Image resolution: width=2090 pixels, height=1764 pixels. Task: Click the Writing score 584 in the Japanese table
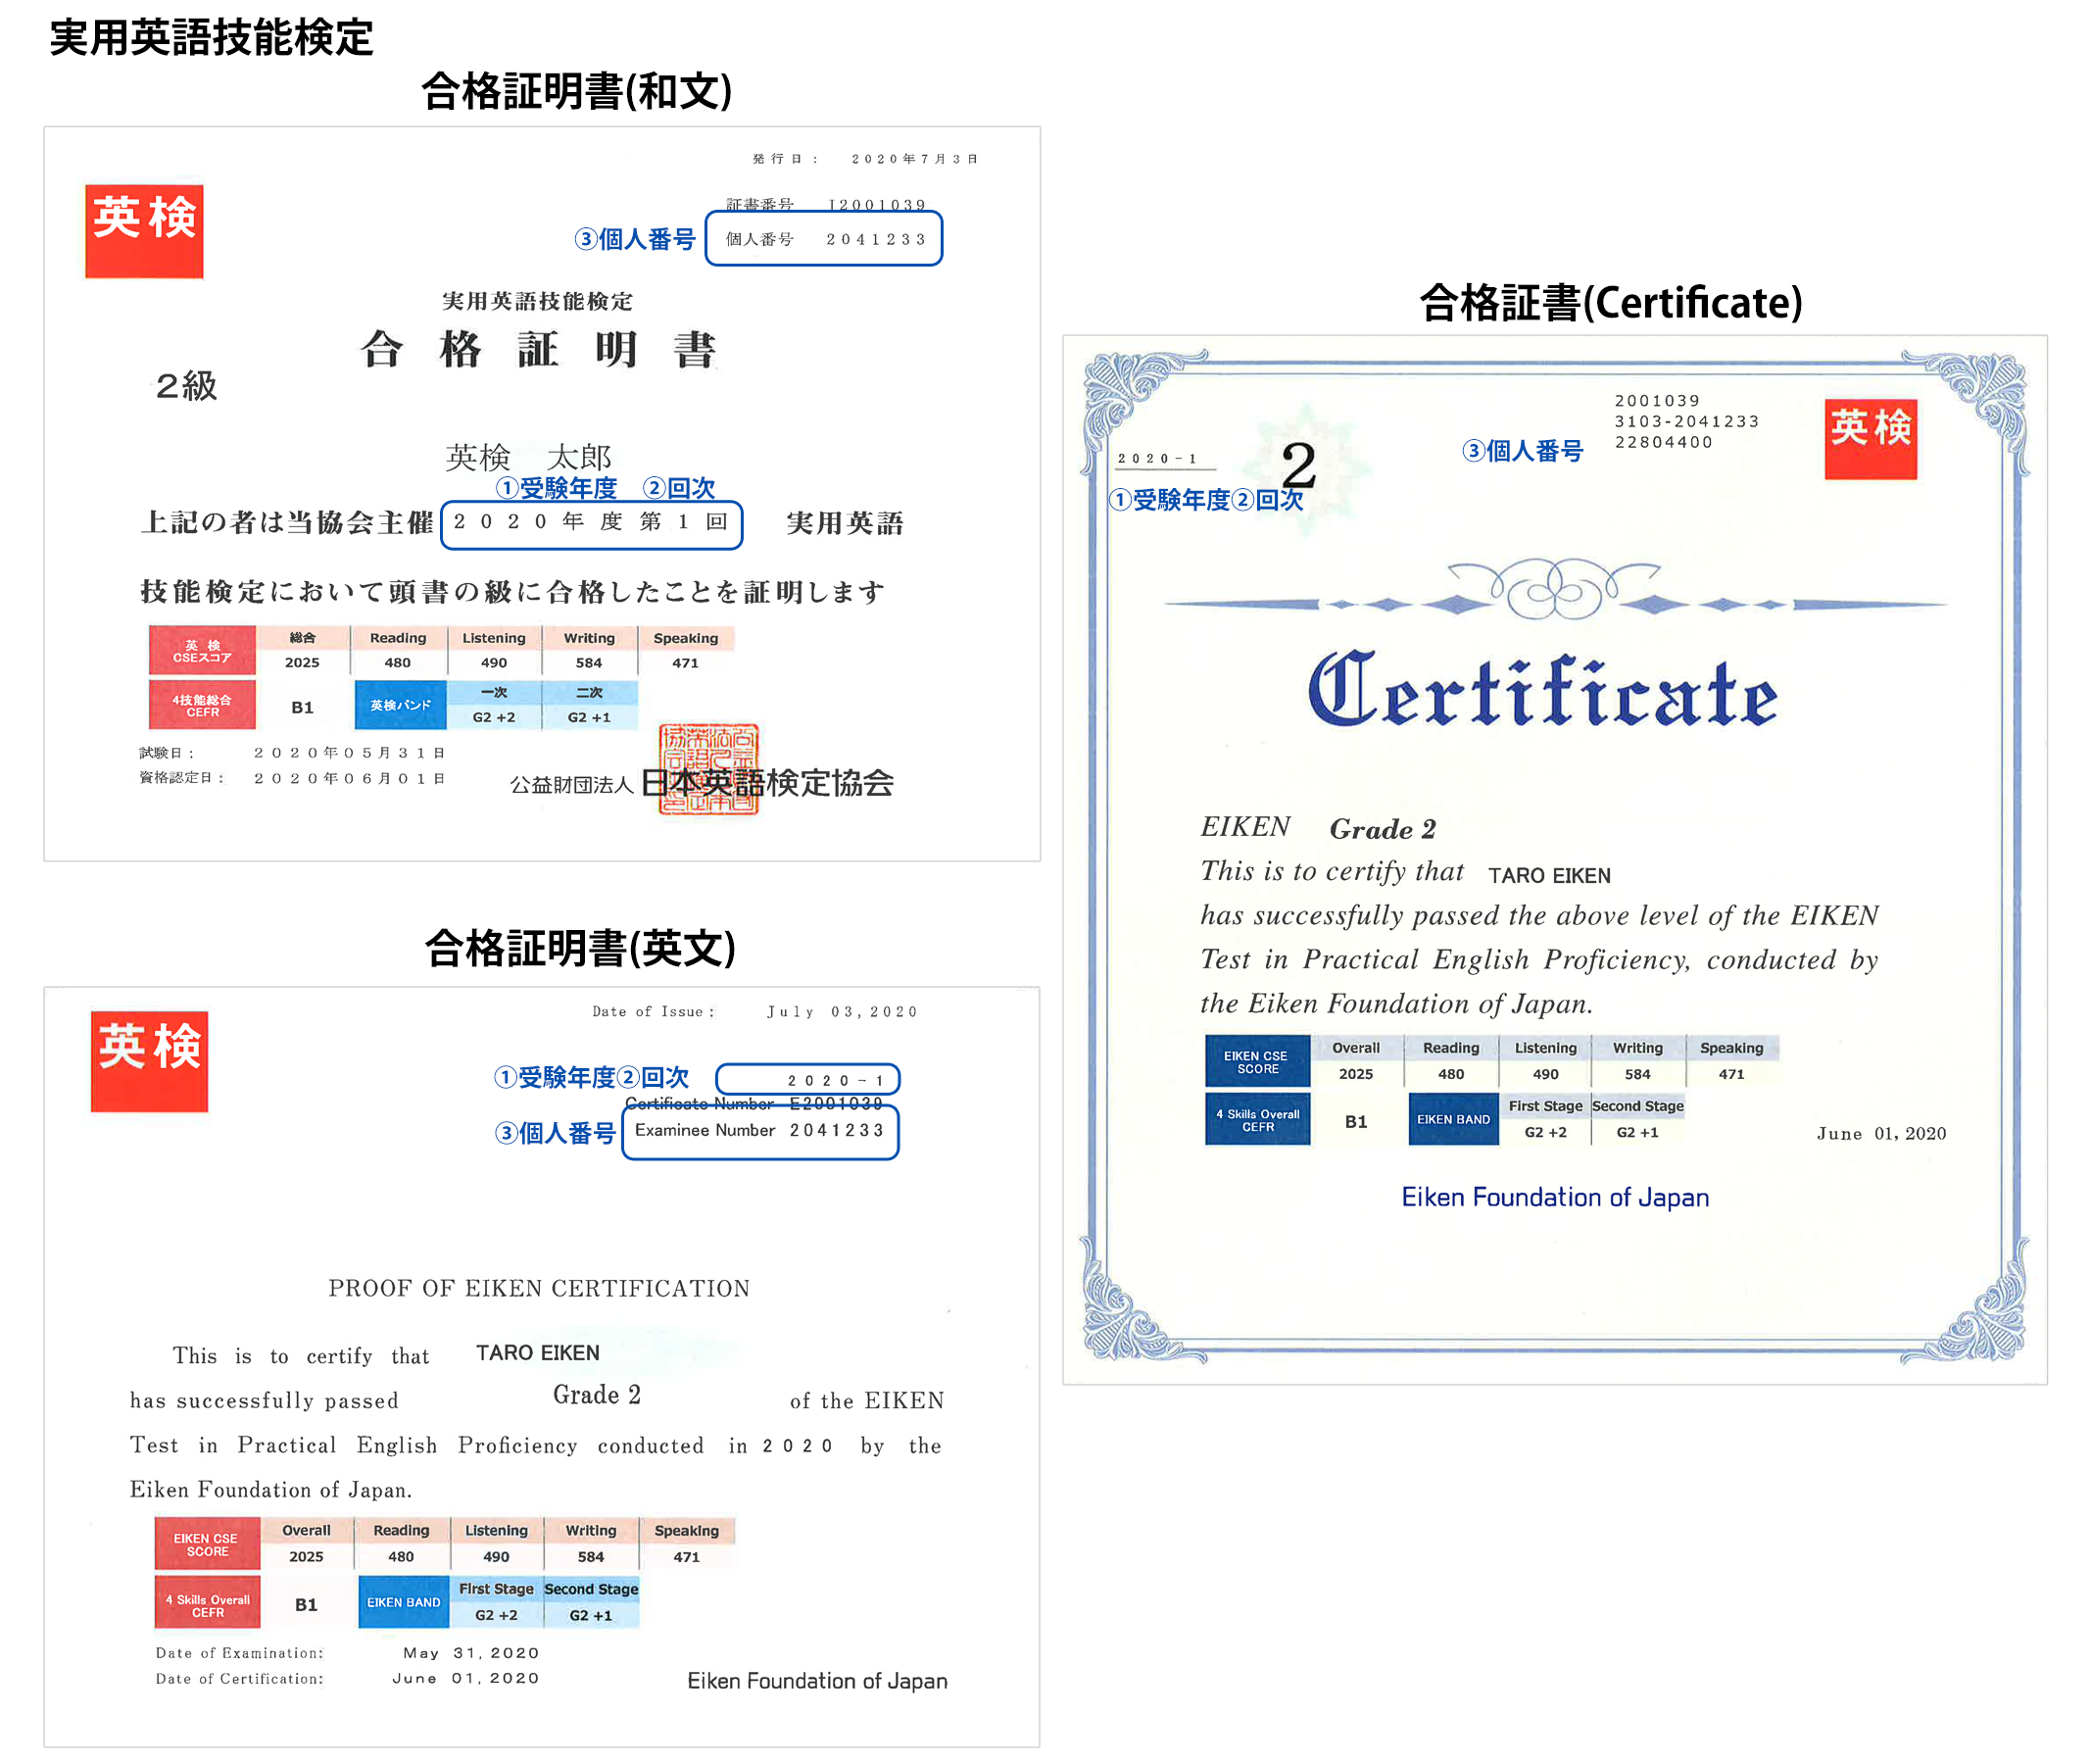tap(589, 663)
